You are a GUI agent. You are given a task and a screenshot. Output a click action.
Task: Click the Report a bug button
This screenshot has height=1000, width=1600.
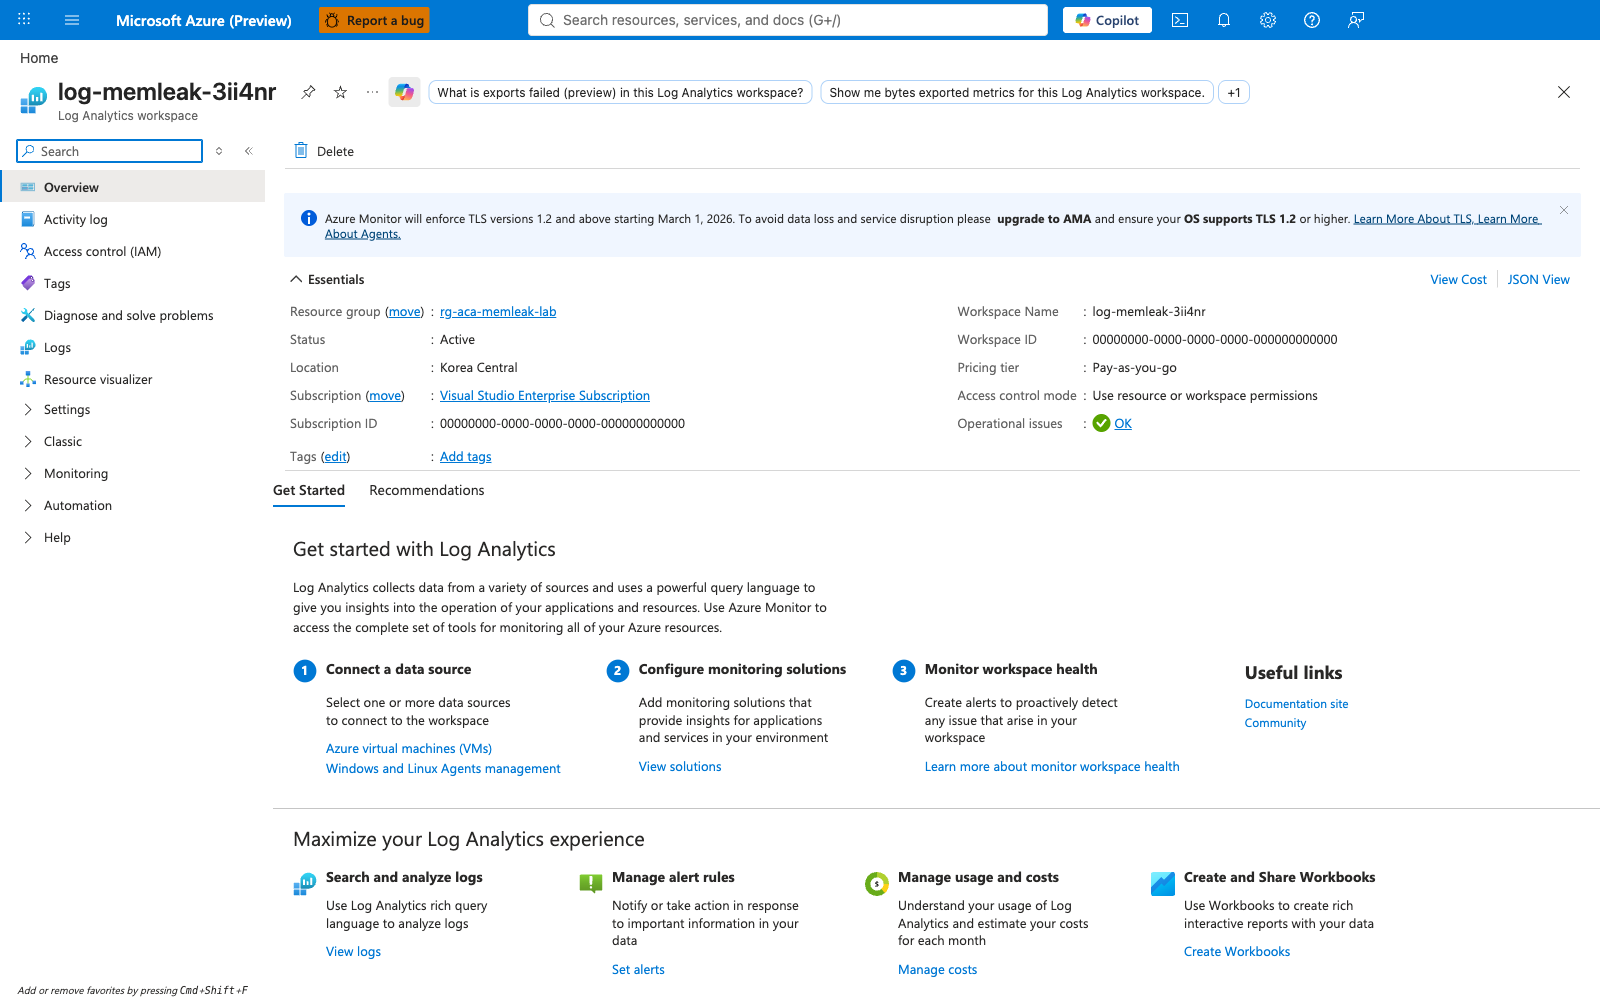[x=374, y=20]
